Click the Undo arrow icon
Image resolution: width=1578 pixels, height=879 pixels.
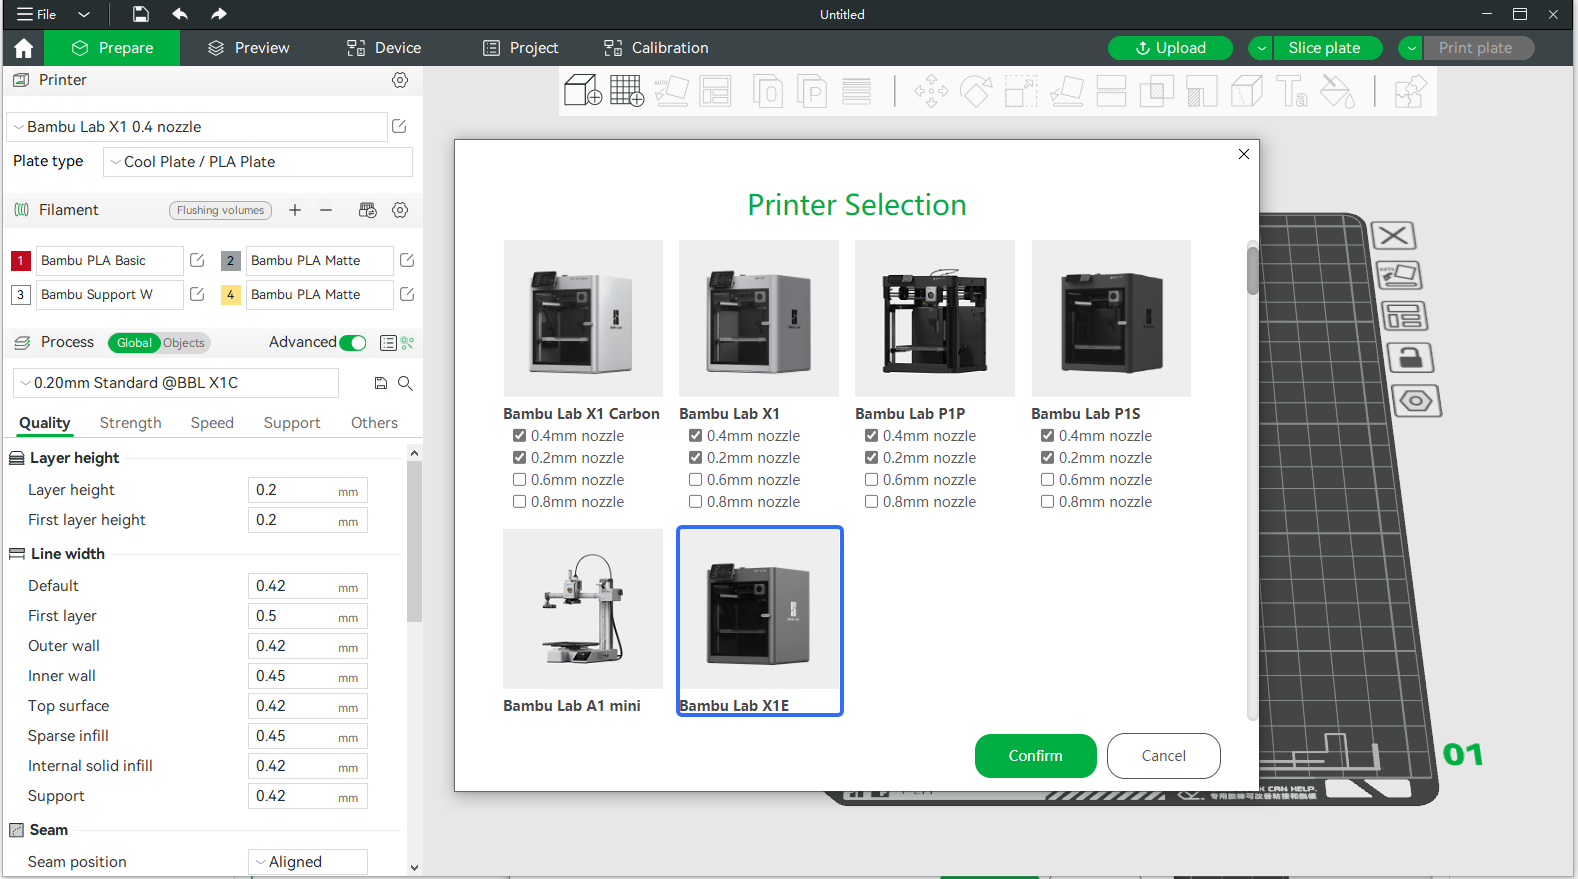(180, 14)
